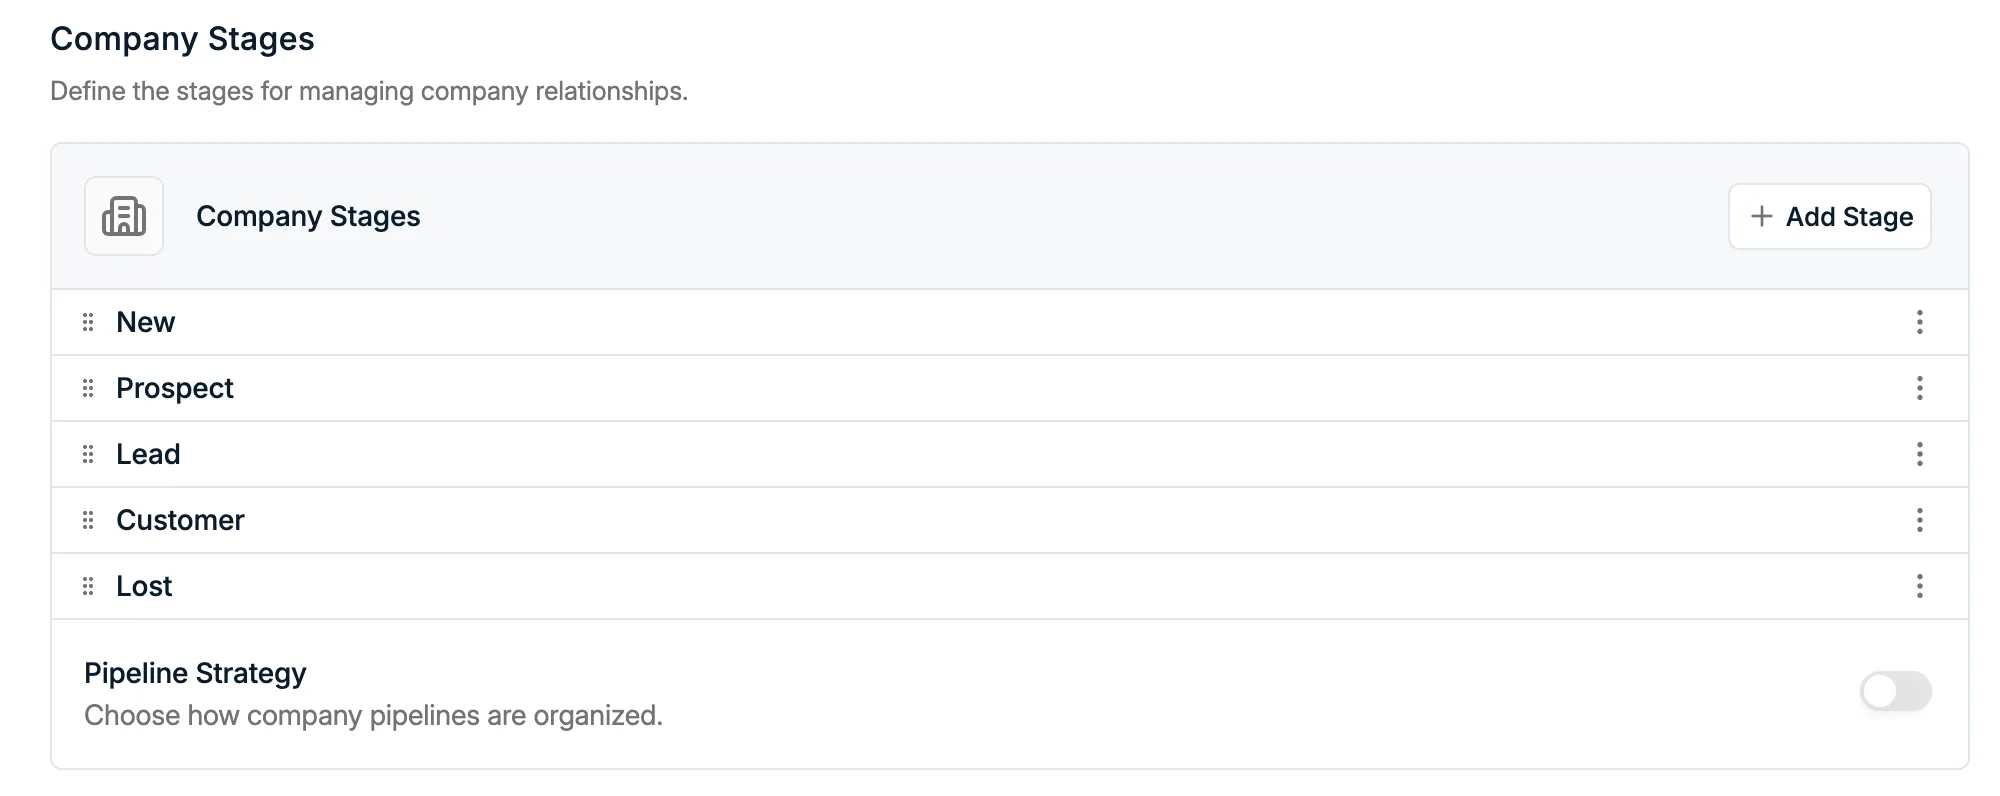Click the Pipeline Strategy label

point(195,673)
